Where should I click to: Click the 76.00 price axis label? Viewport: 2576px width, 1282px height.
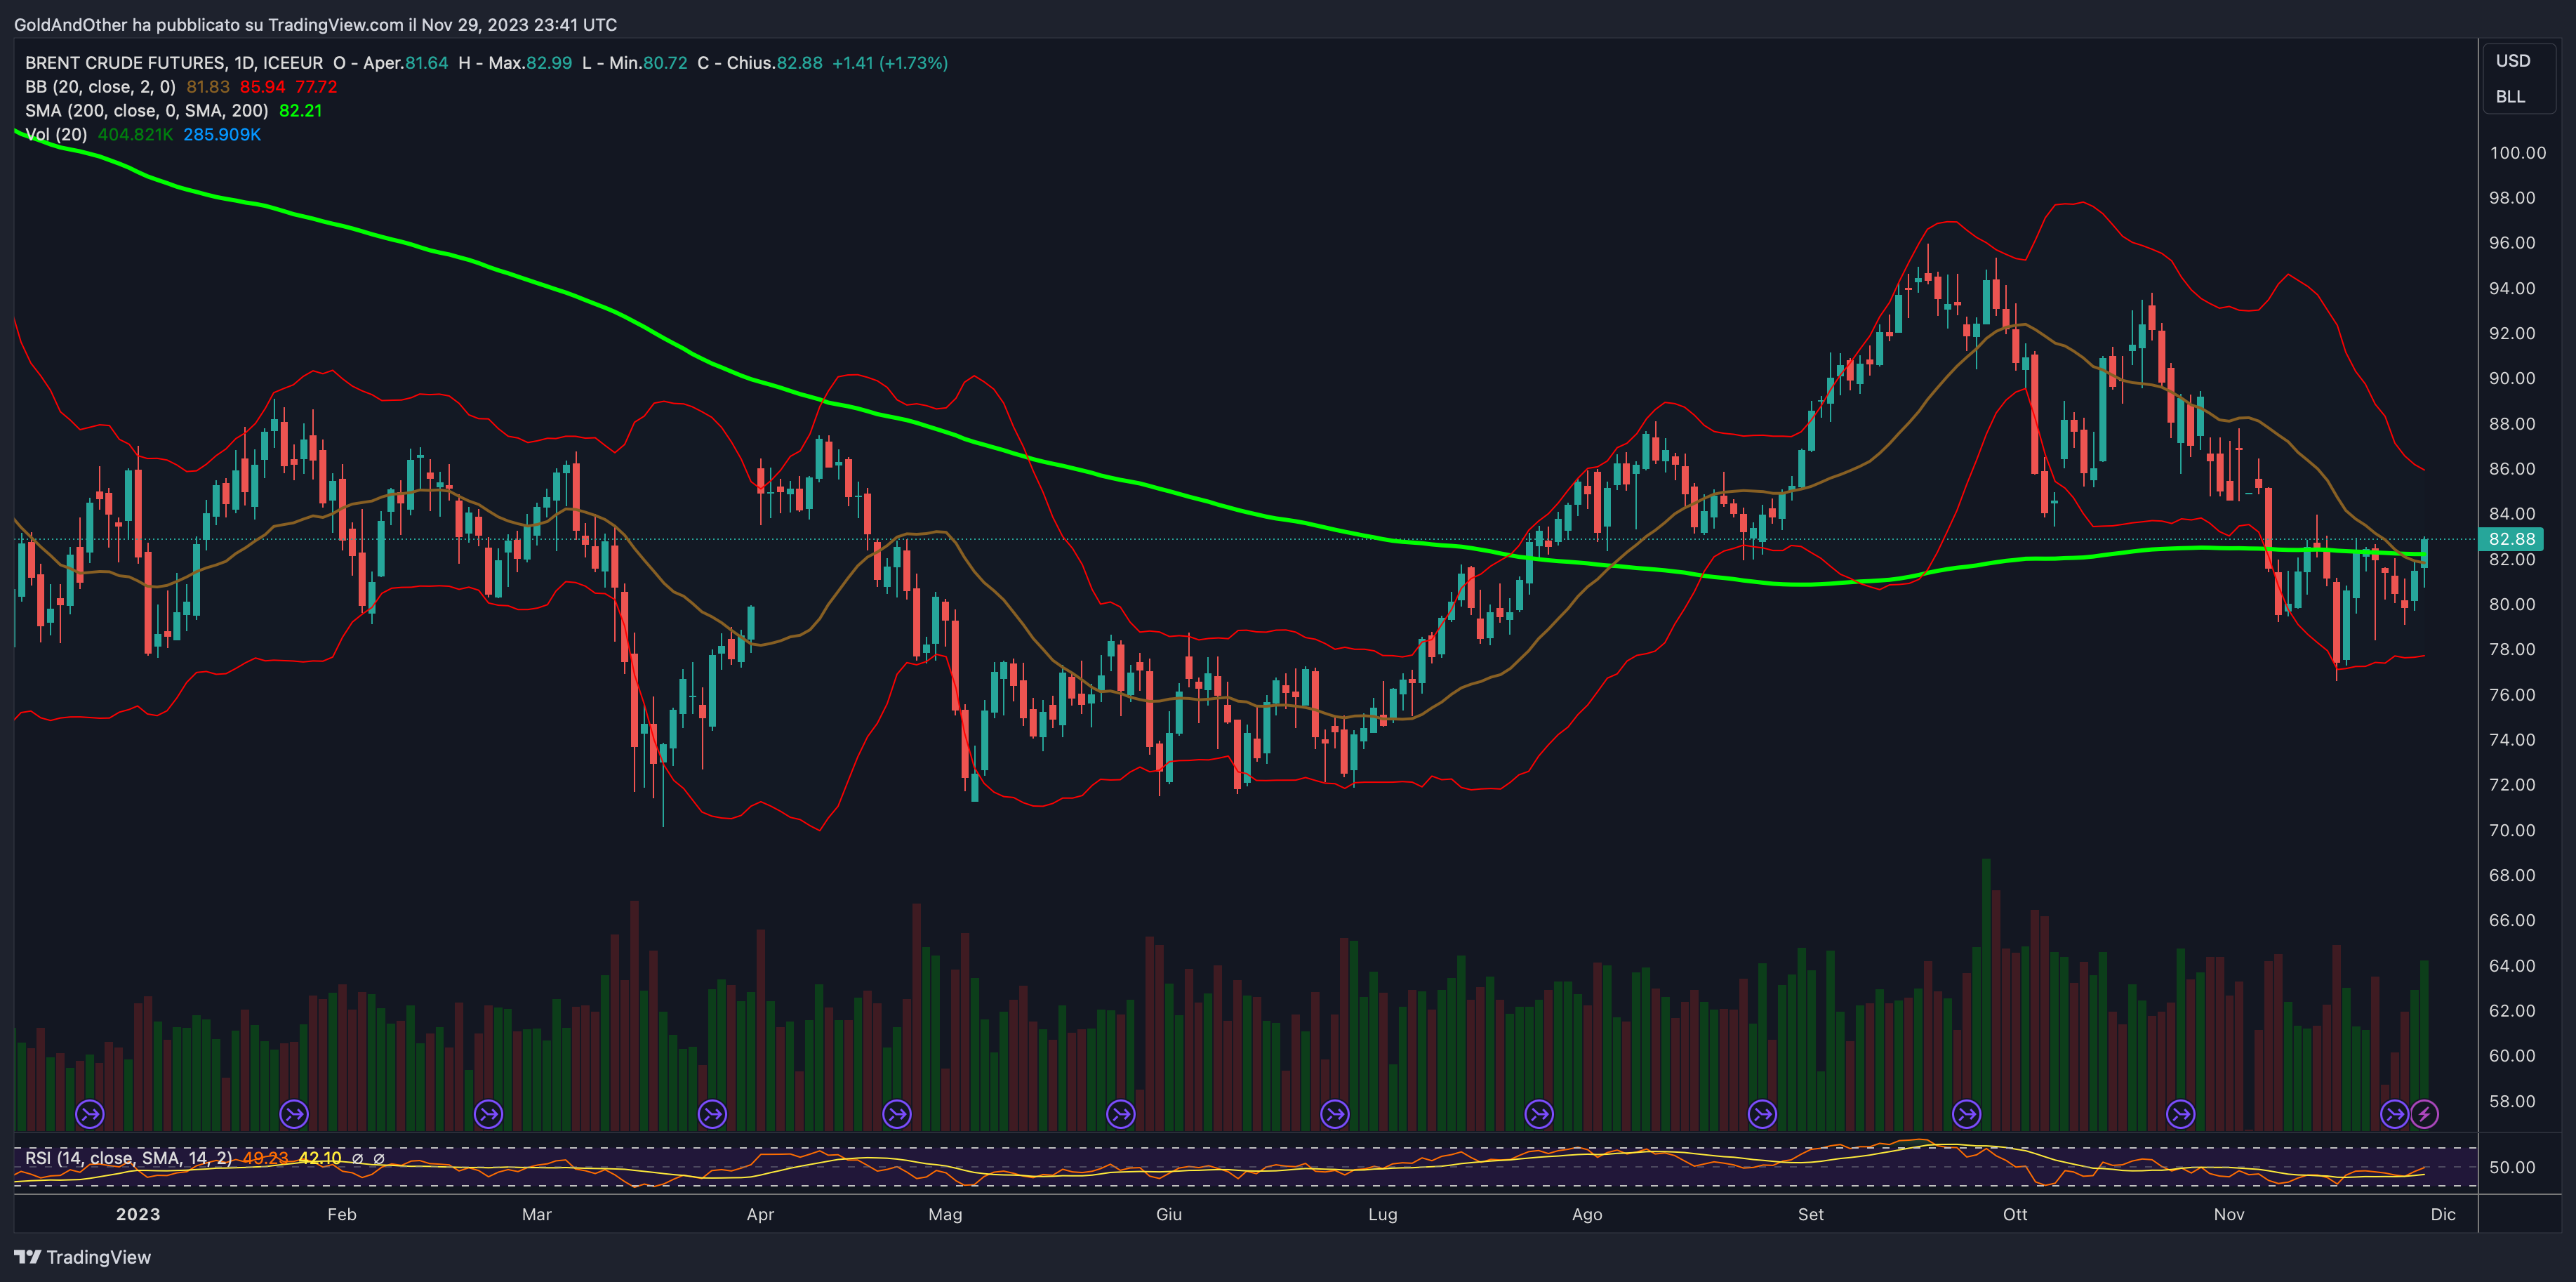click(2512, 694)
